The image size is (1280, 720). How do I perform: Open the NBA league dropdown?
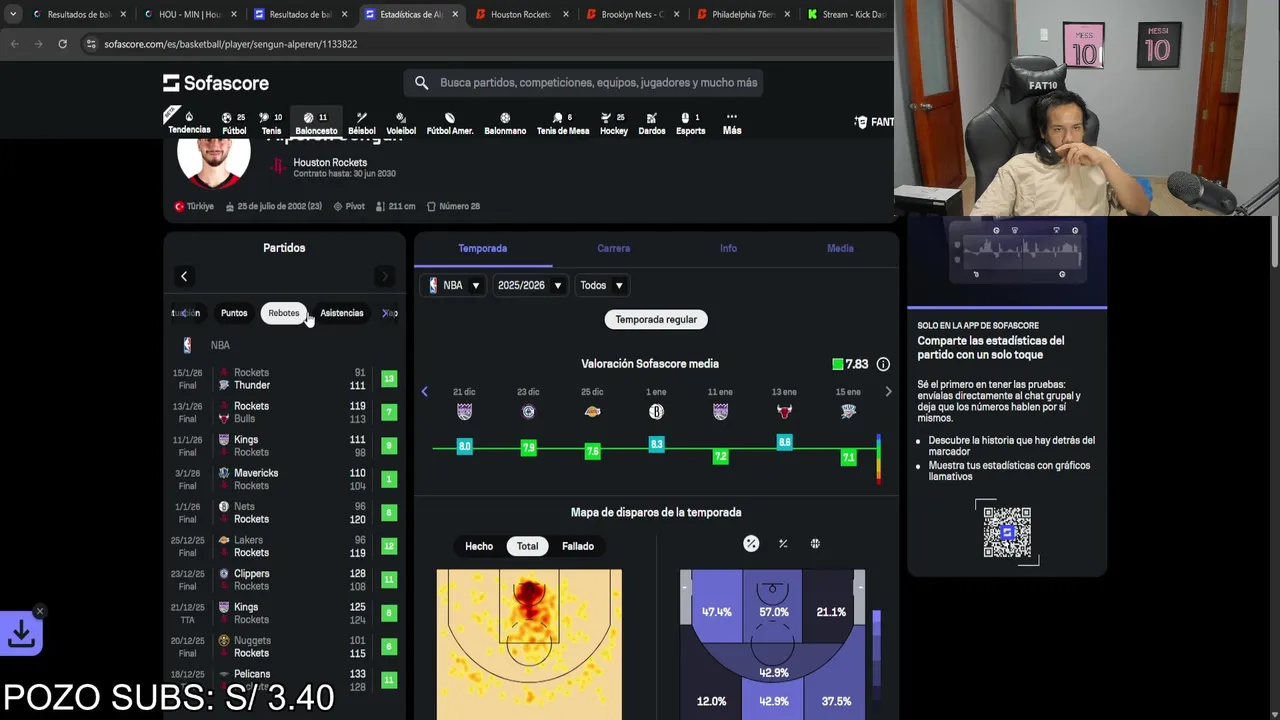[454, 285]
